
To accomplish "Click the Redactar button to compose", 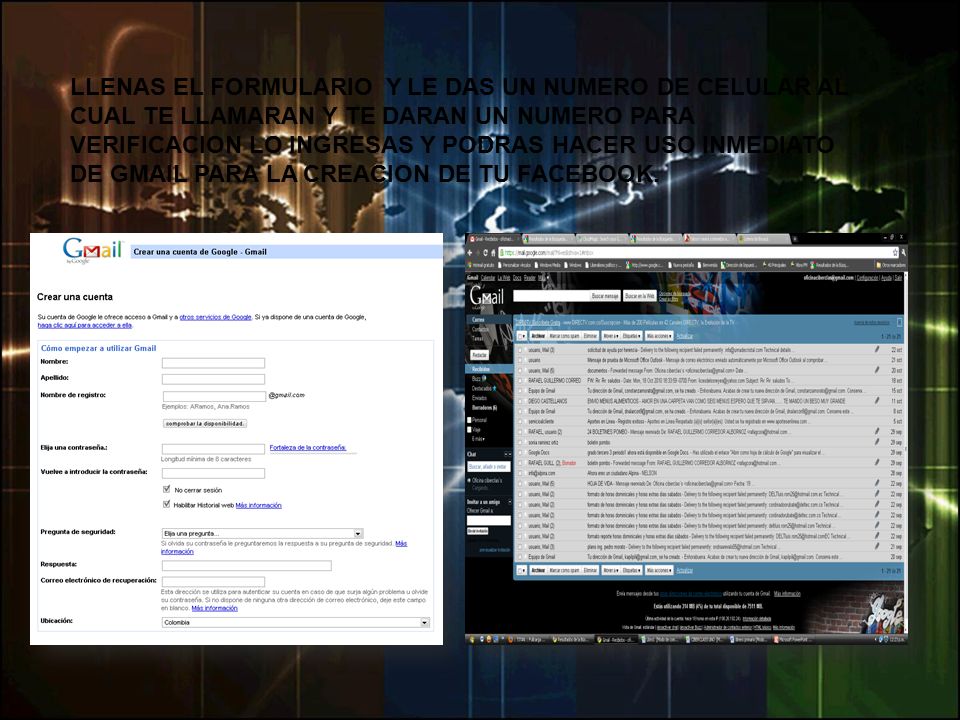I will [479, 355].
